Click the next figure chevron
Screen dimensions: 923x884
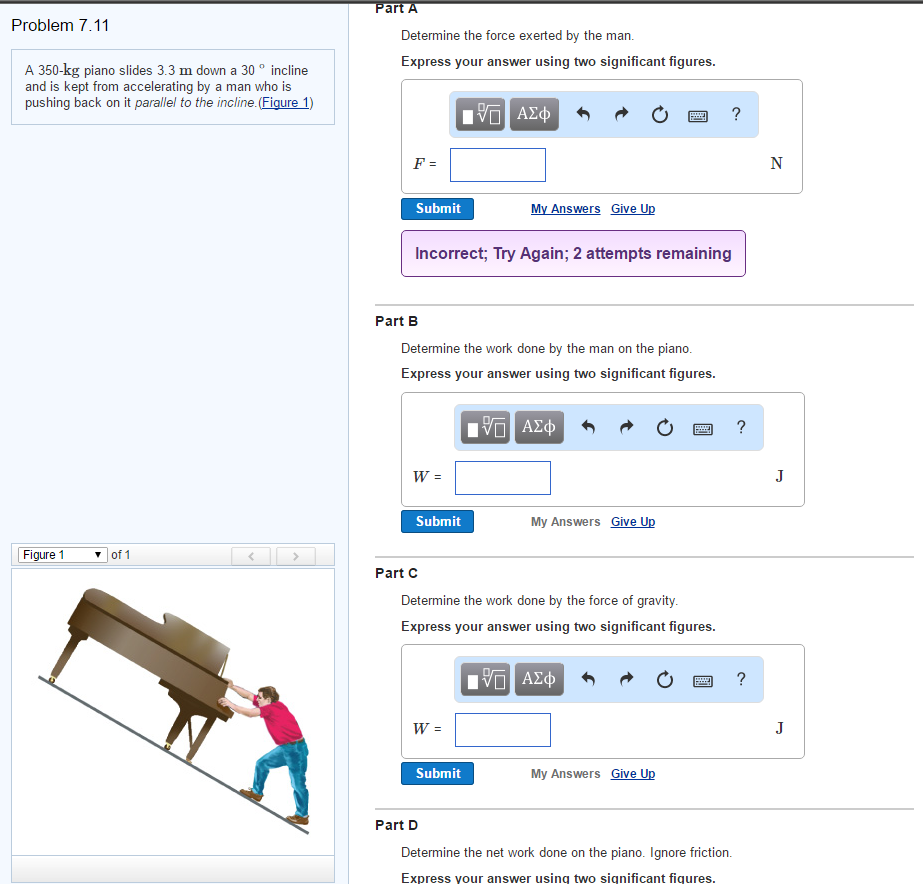pyautogui.click(x=295, y=555)
